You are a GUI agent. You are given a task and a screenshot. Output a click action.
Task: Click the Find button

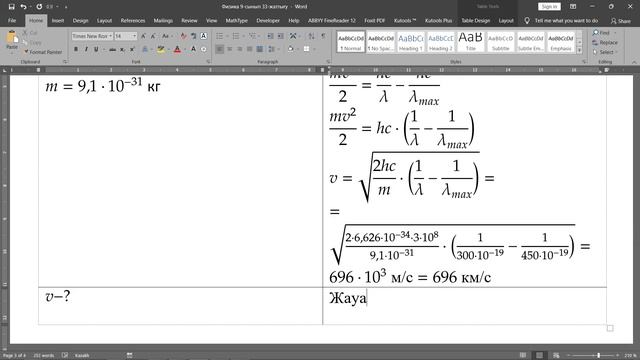(x=601, y=33)
